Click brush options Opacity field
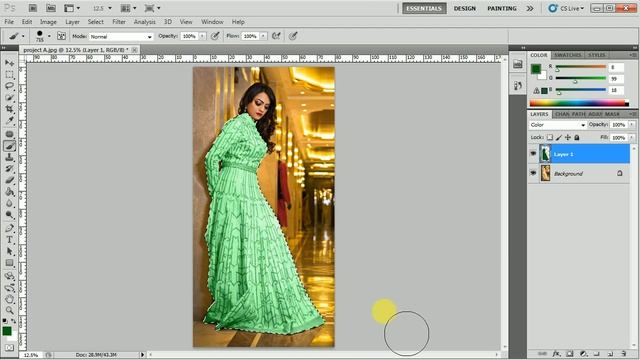 [189, 36]
